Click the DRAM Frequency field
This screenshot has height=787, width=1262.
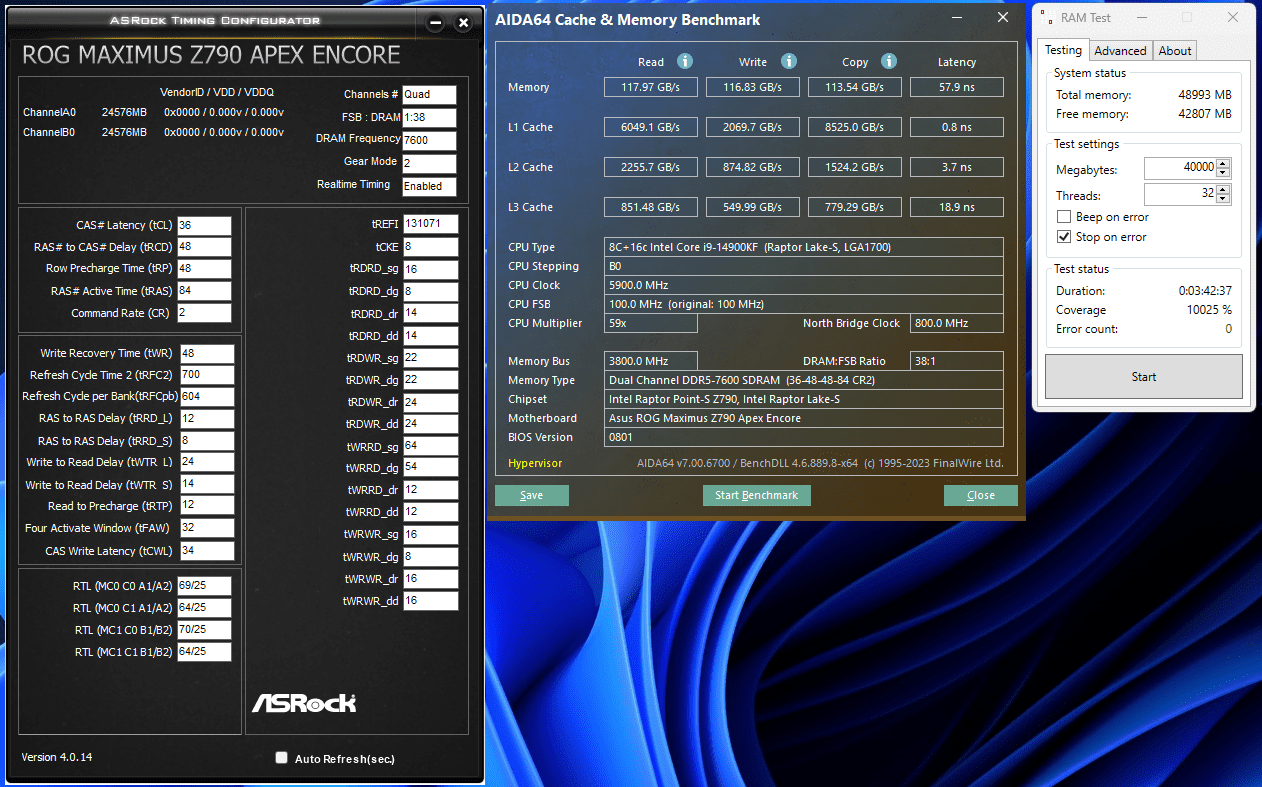429,140
